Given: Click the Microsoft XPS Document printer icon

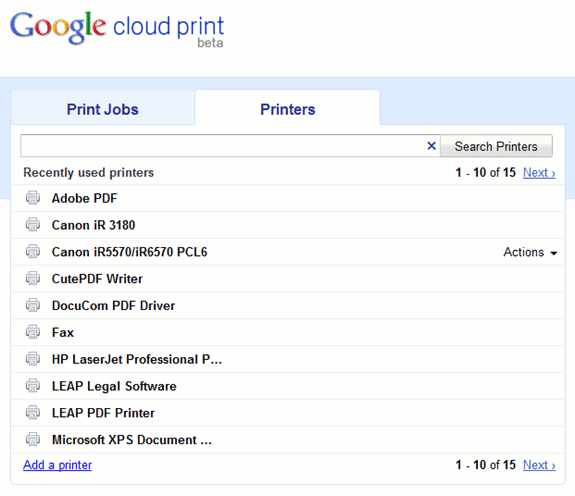Looking at the screenshot, I should pos(33,440).
